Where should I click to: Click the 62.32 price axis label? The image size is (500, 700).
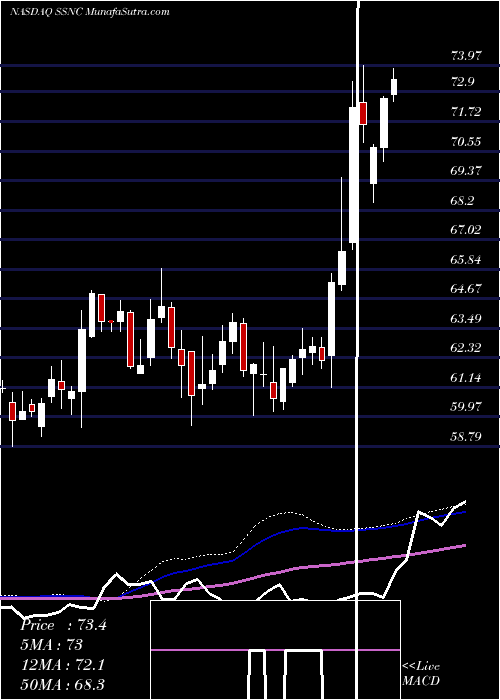(x=466, y=348)
